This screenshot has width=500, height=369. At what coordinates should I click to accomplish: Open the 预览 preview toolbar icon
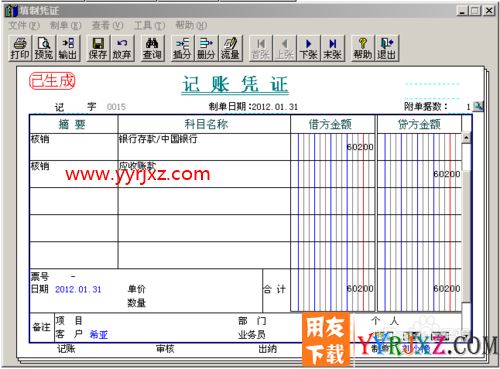(44, 48)
